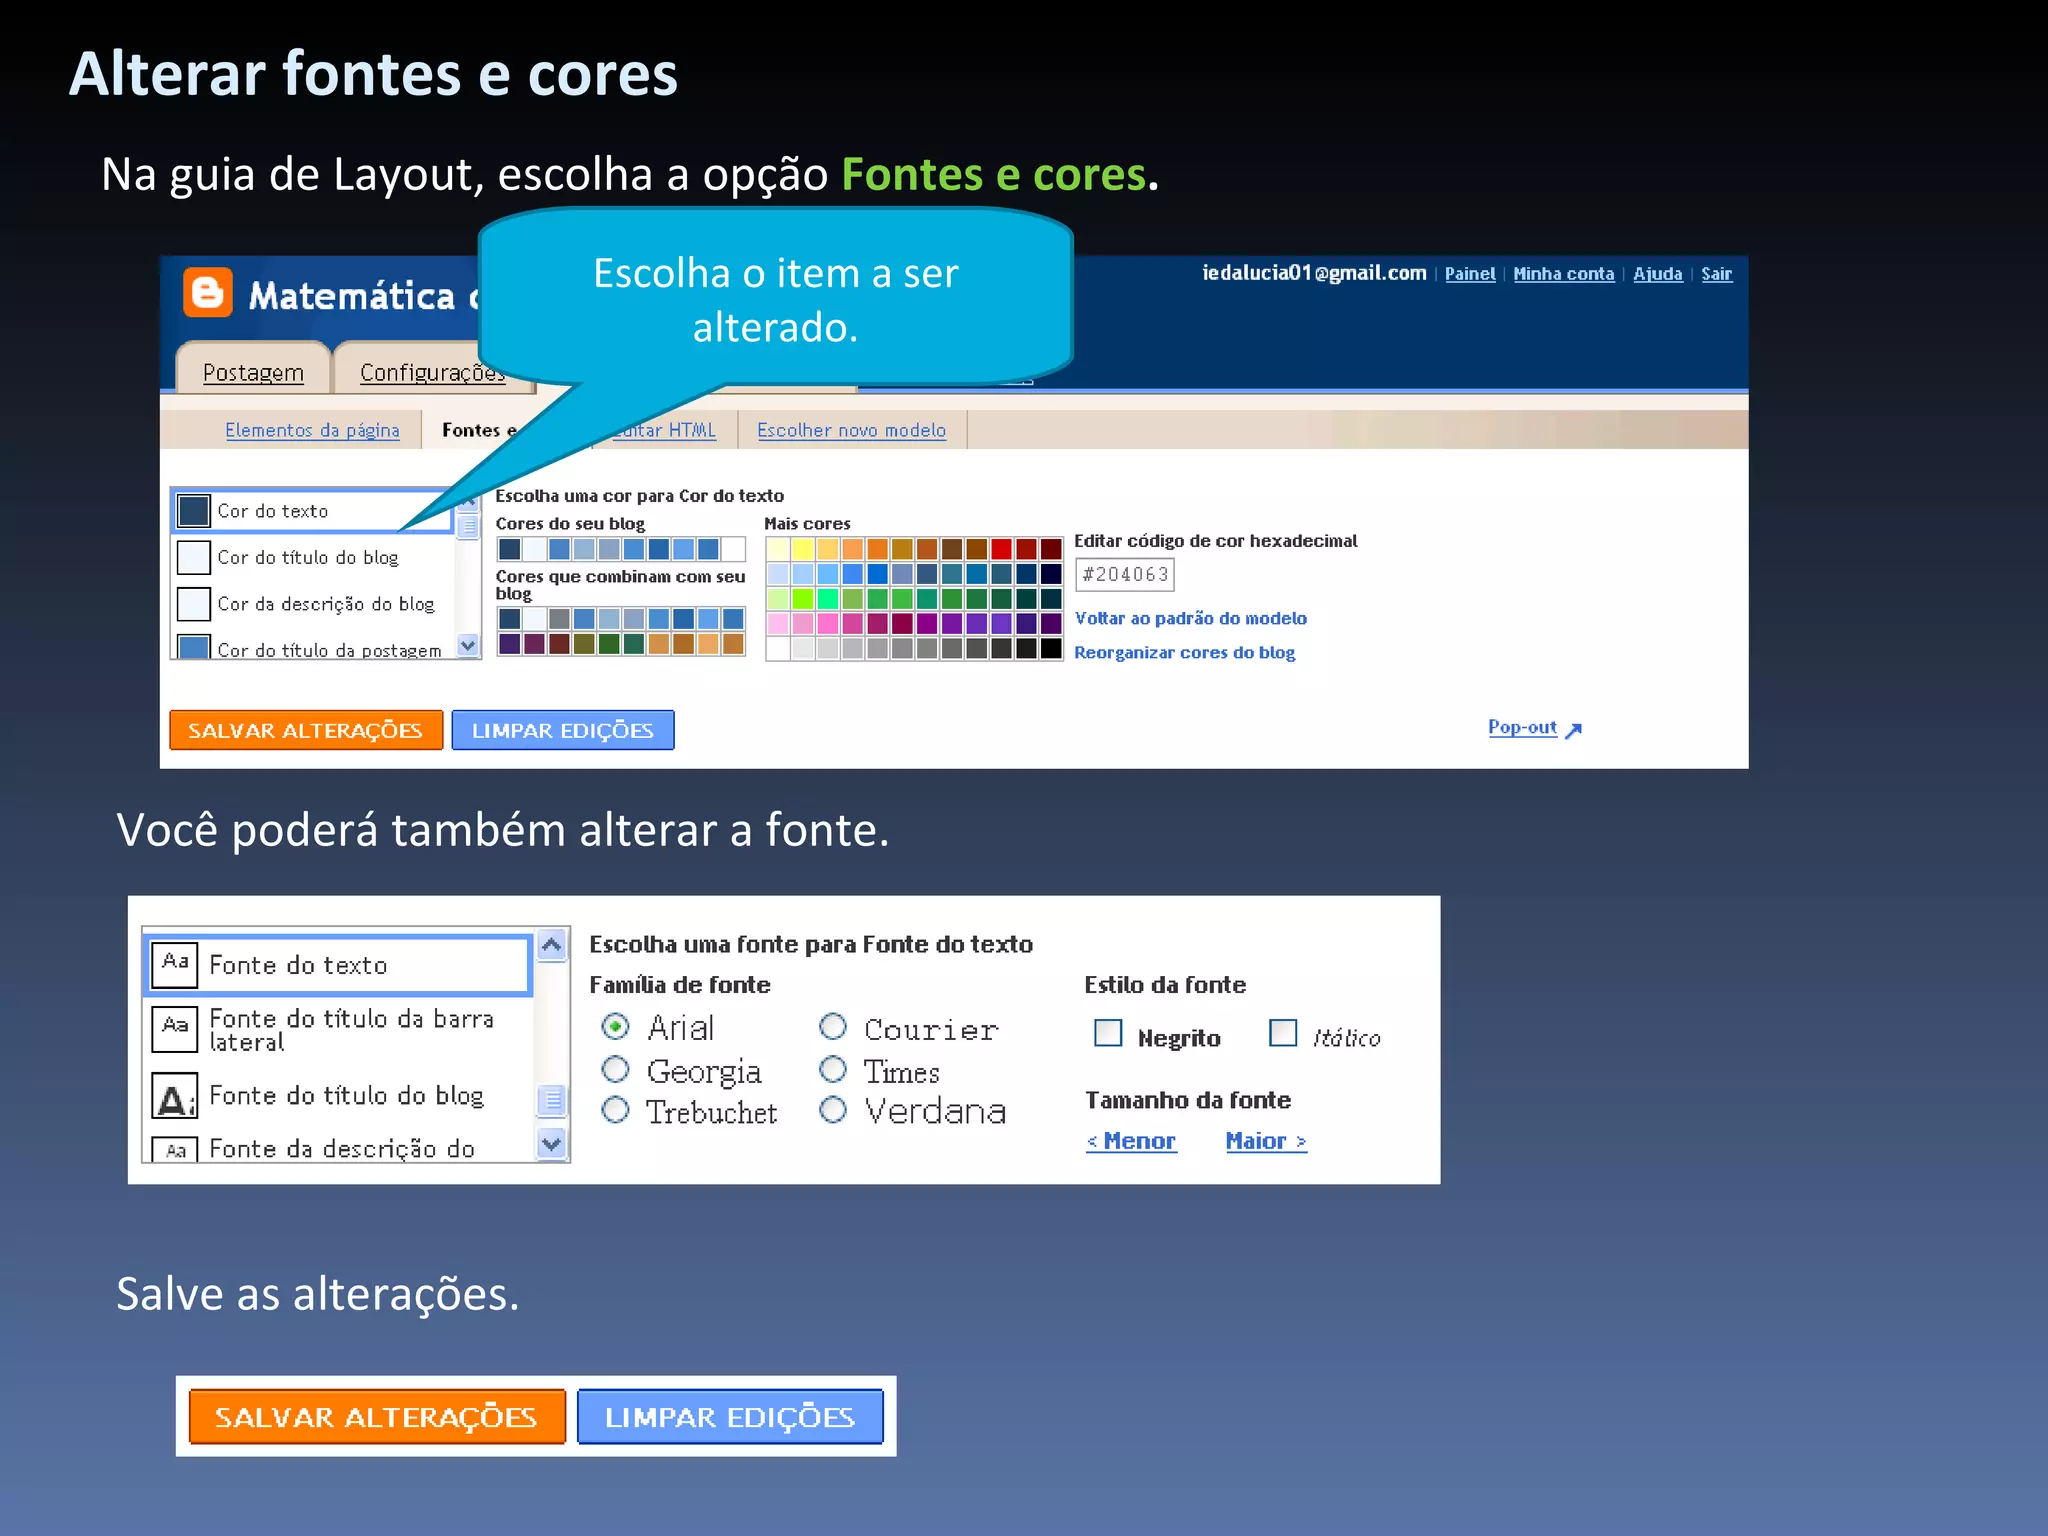
Task: Select Cor do título do blog item
Action: click(312, 557)
